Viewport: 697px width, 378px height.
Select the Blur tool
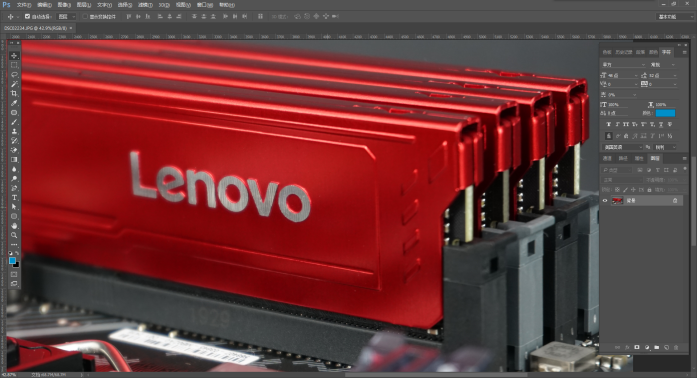[14, 169]
